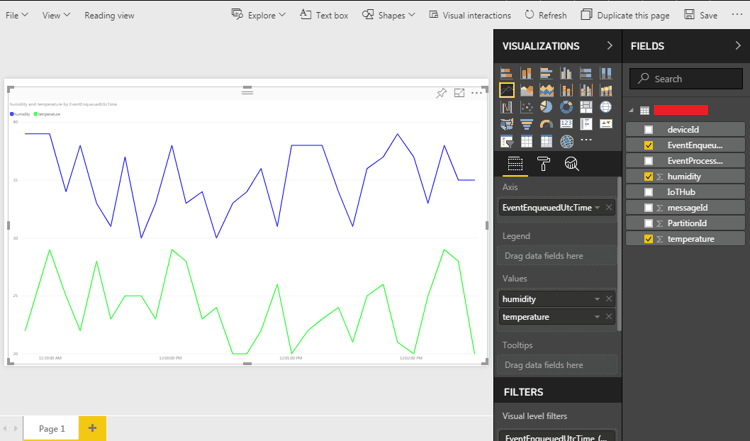Screen dimensions: 750x441
Task: Open the View menu
Action: [x=56, y=15]
